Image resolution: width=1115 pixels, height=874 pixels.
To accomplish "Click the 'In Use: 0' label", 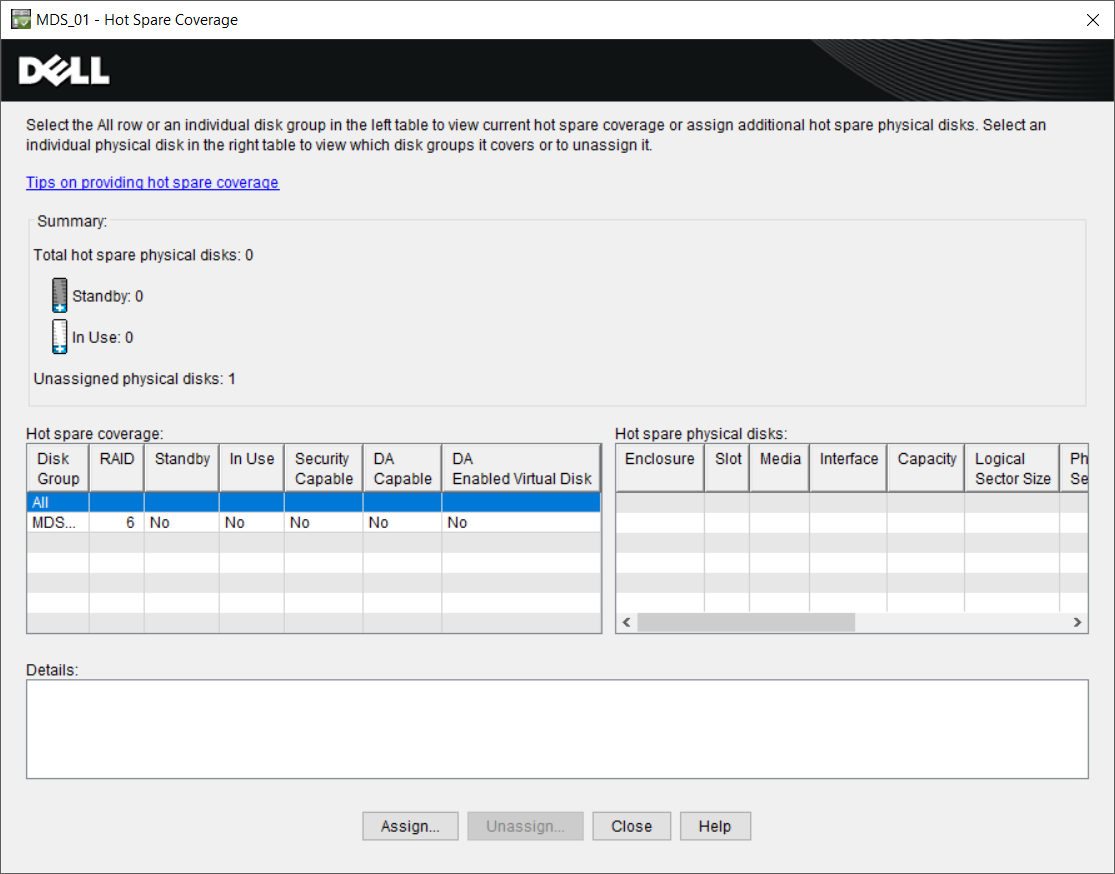I will tap(102, 338).
